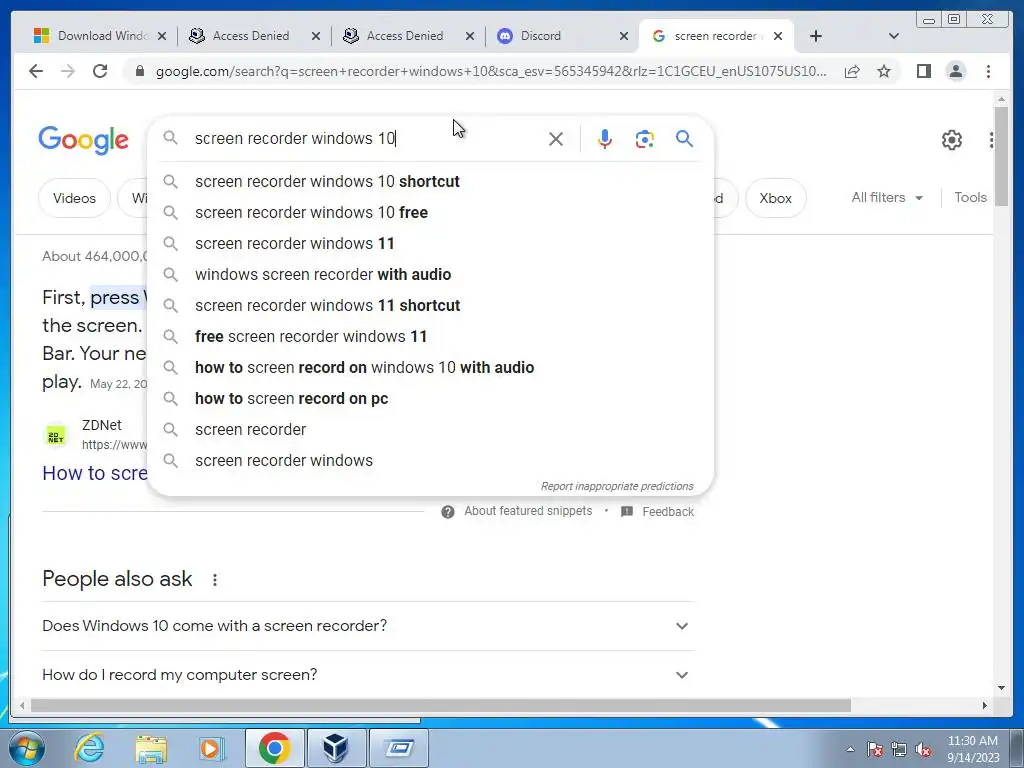This screenshot has width=1024, height=768.
Task: Open the taskbar clock showing 11:30 AM
Action: (973, 749)
